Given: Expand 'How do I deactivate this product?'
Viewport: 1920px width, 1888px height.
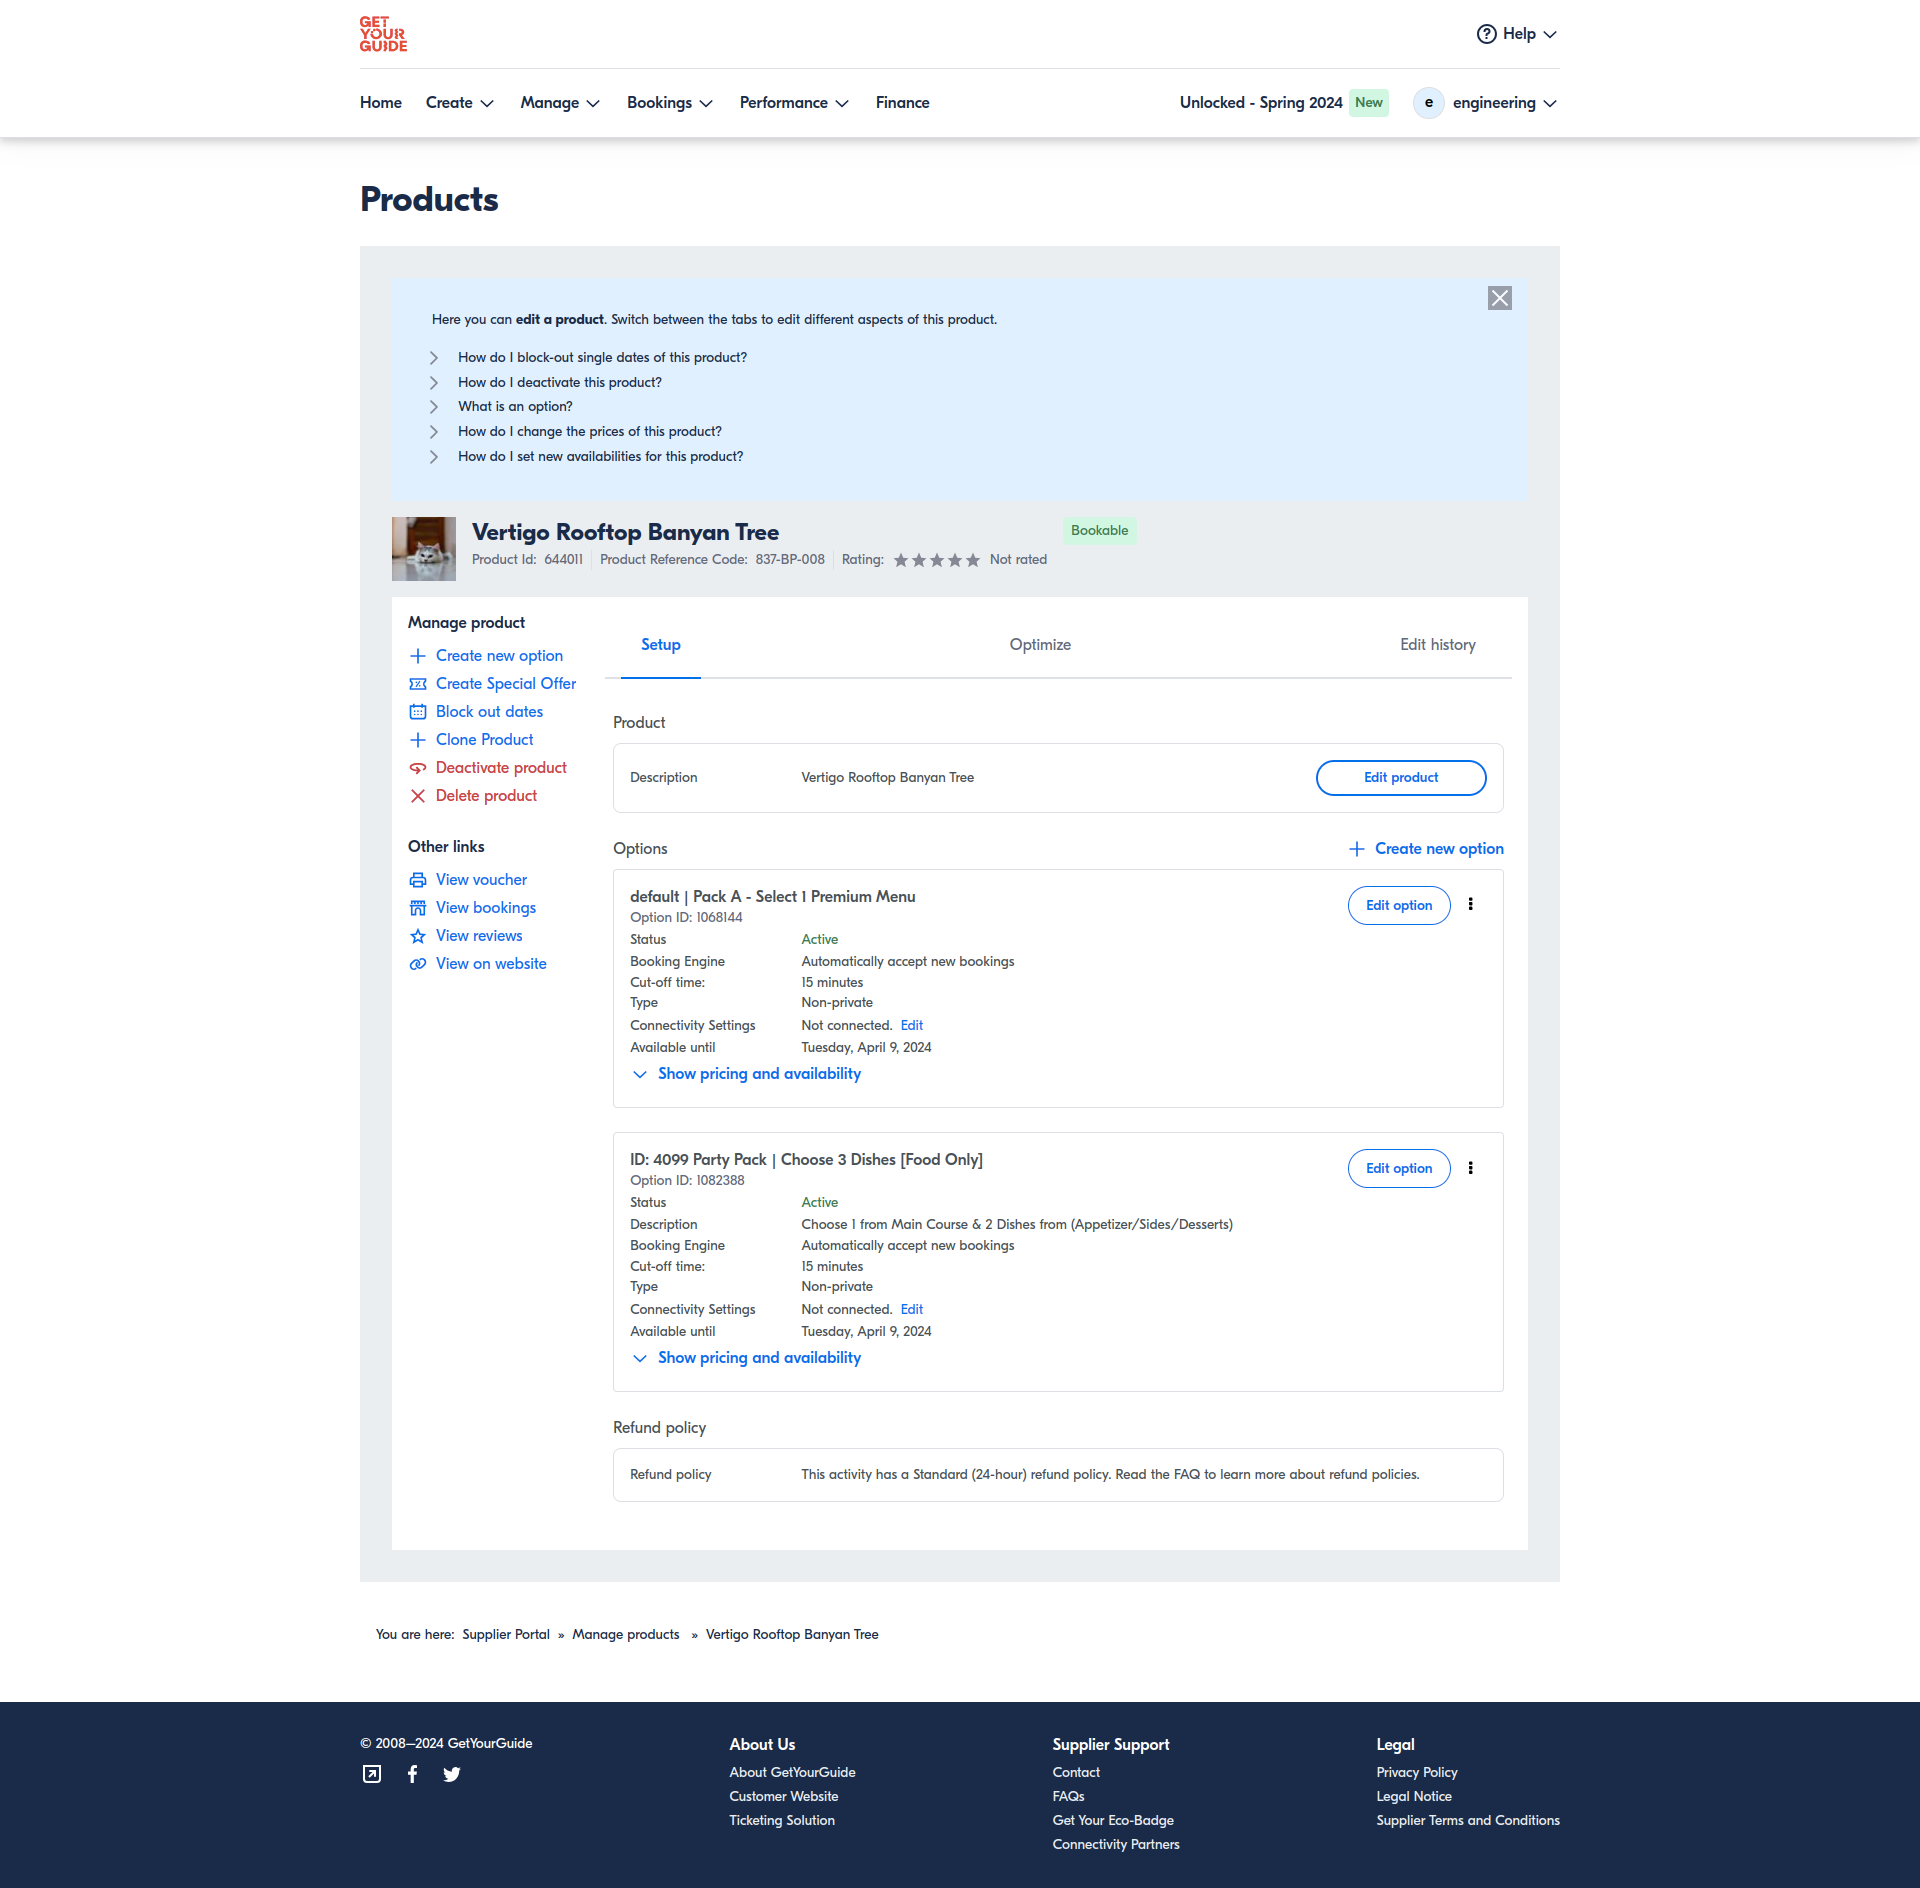Looking at the screenshot, I should coord(559,382).
